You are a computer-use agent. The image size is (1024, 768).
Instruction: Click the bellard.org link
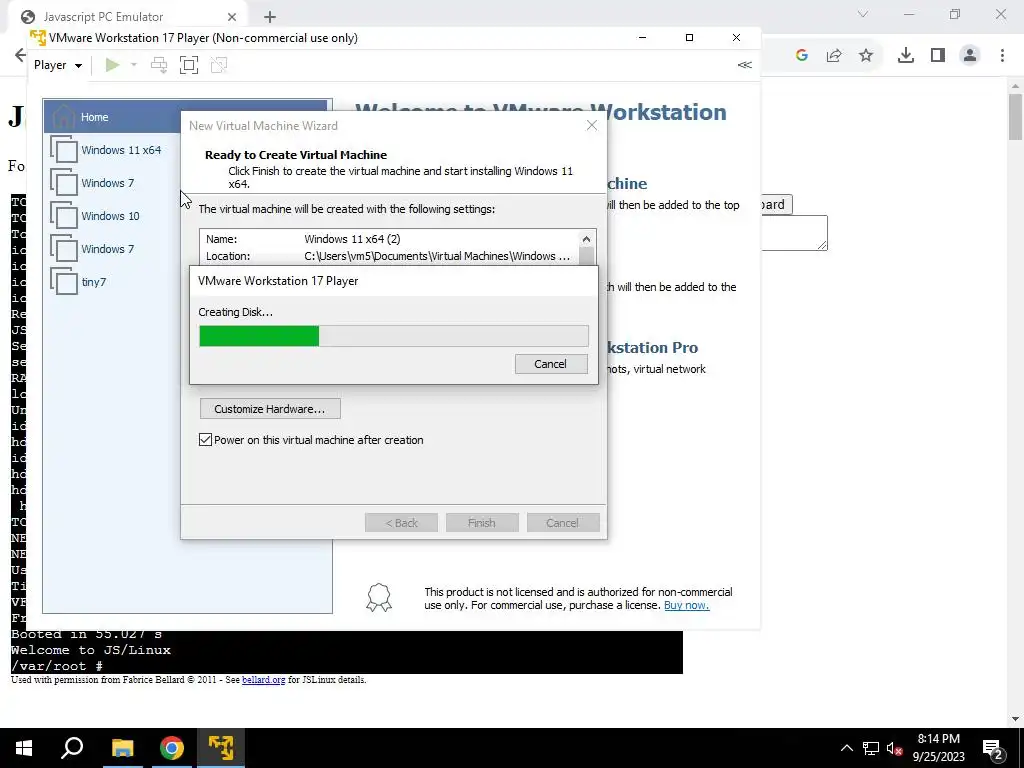264,680
